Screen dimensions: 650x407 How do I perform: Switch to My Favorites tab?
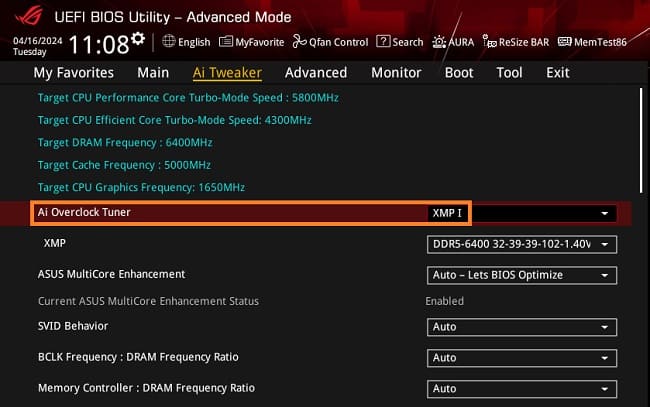(73, 73)
